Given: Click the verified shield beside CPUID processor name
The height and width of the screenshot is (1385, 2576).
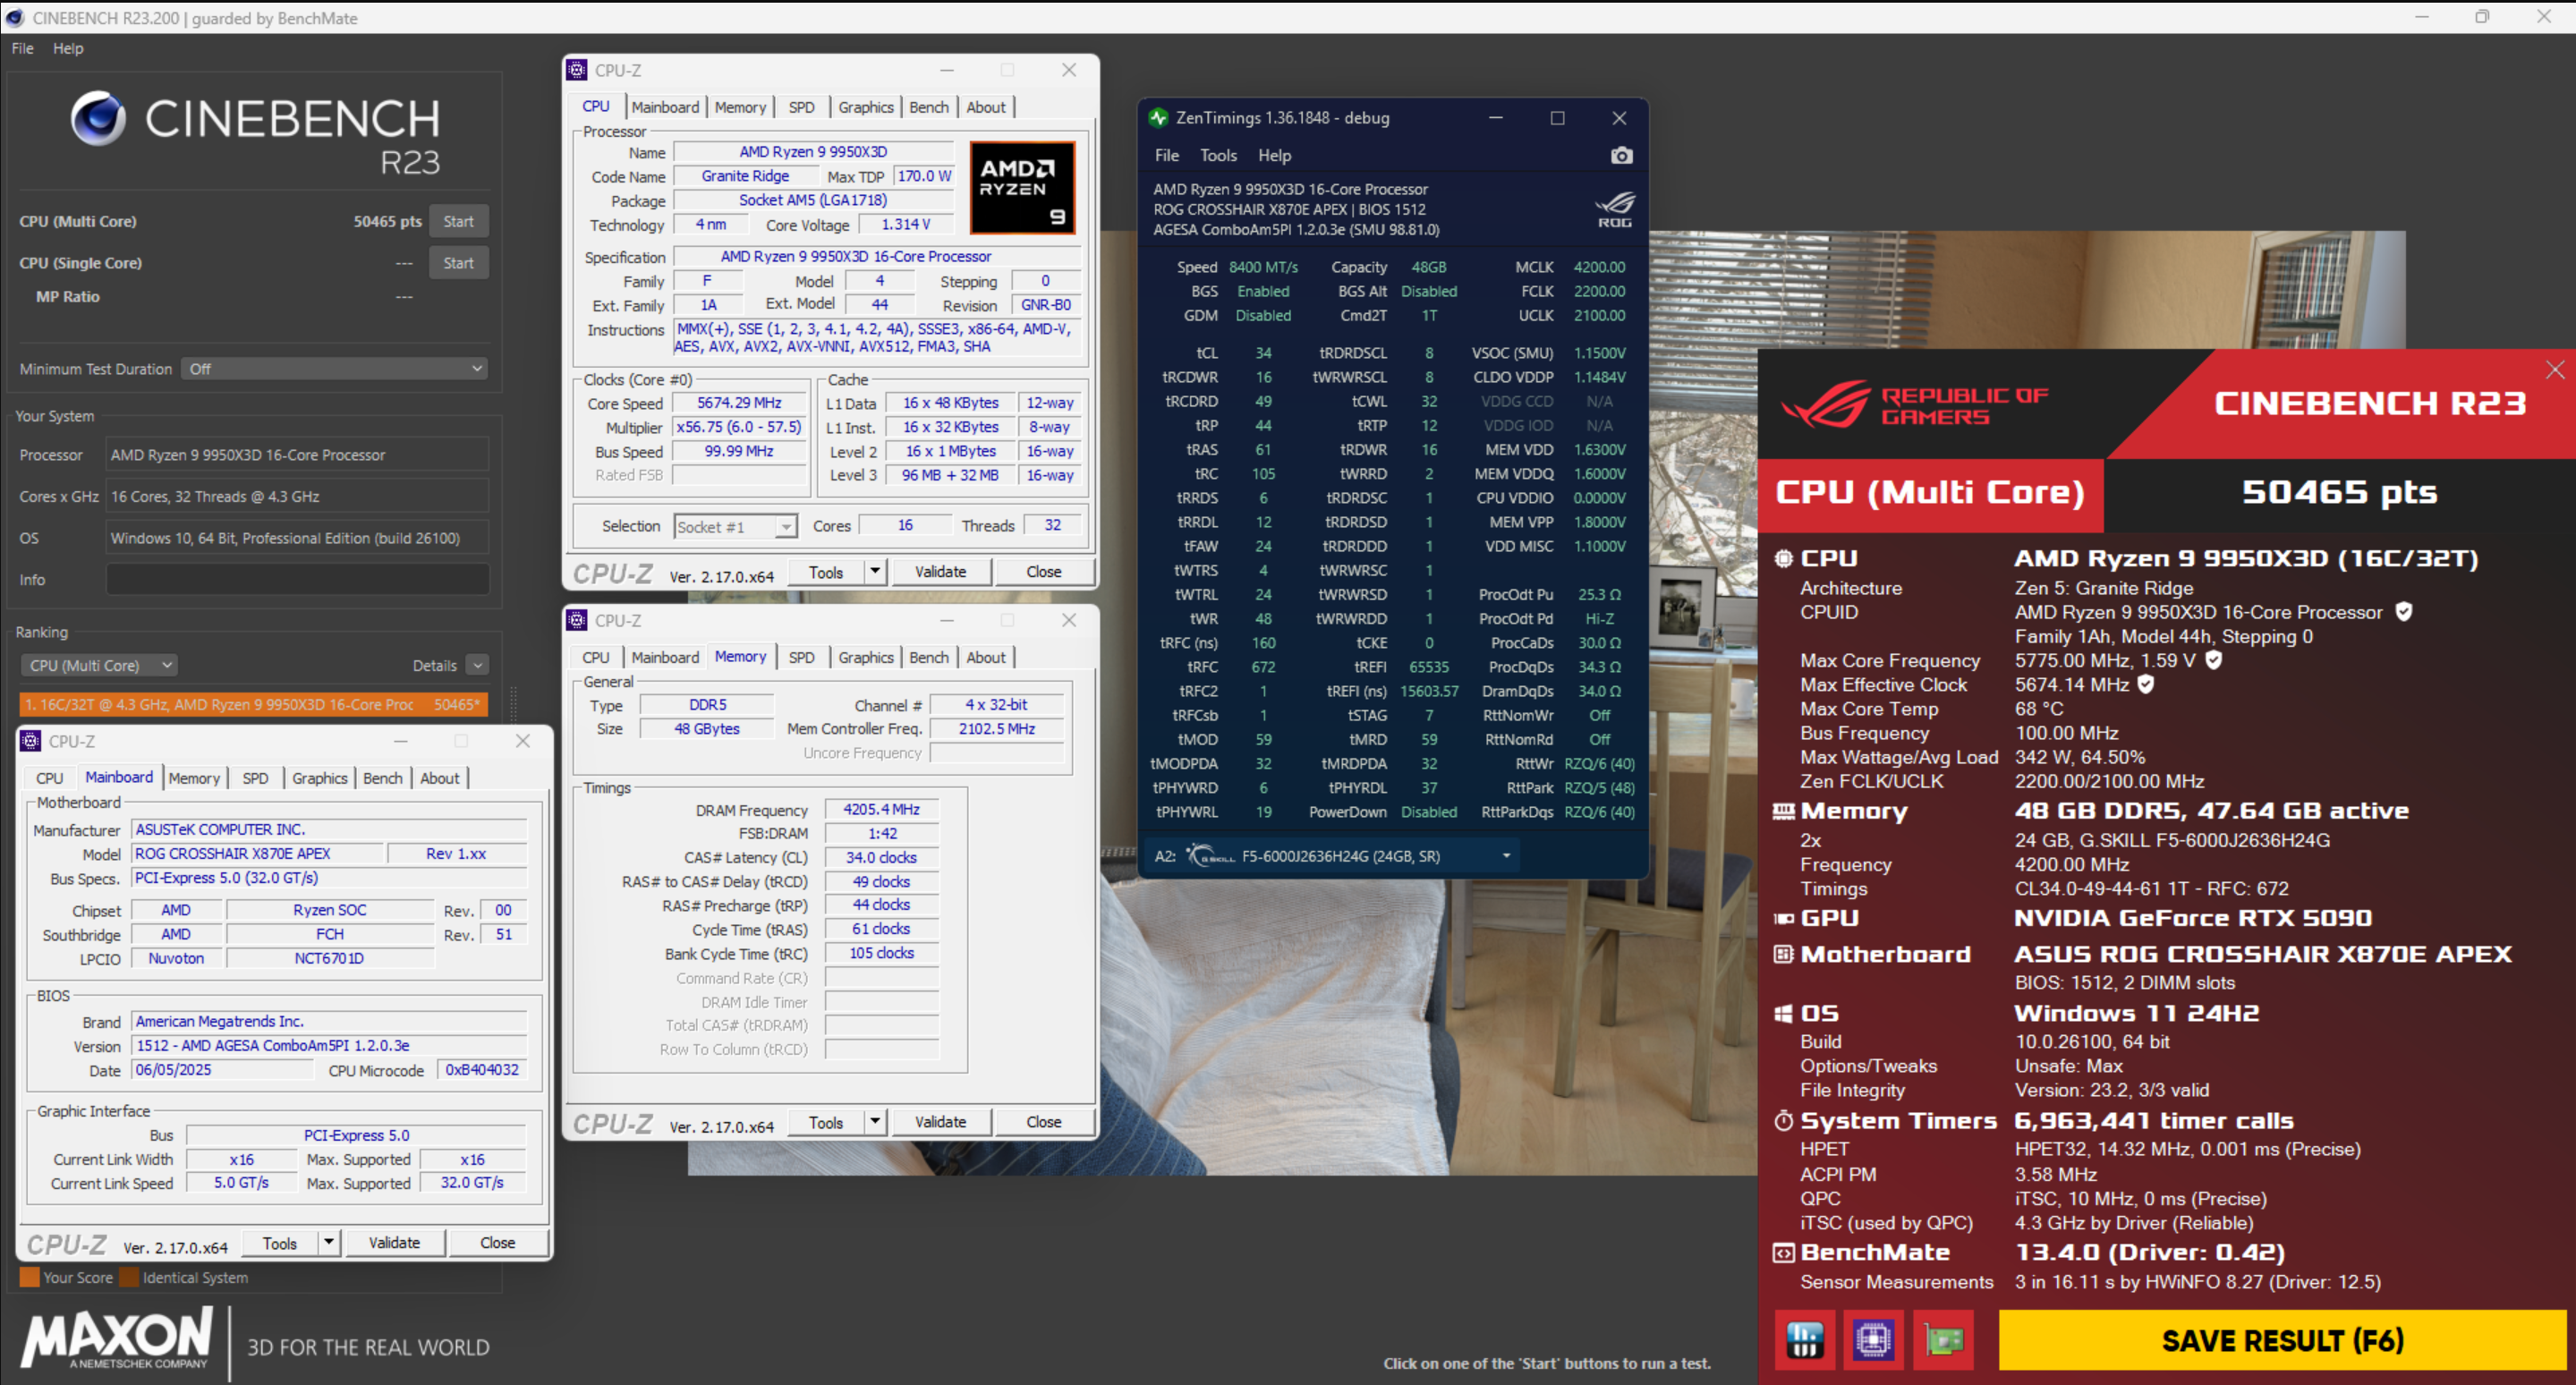Looking at the screenshot, I should [x=2404, y=612].
